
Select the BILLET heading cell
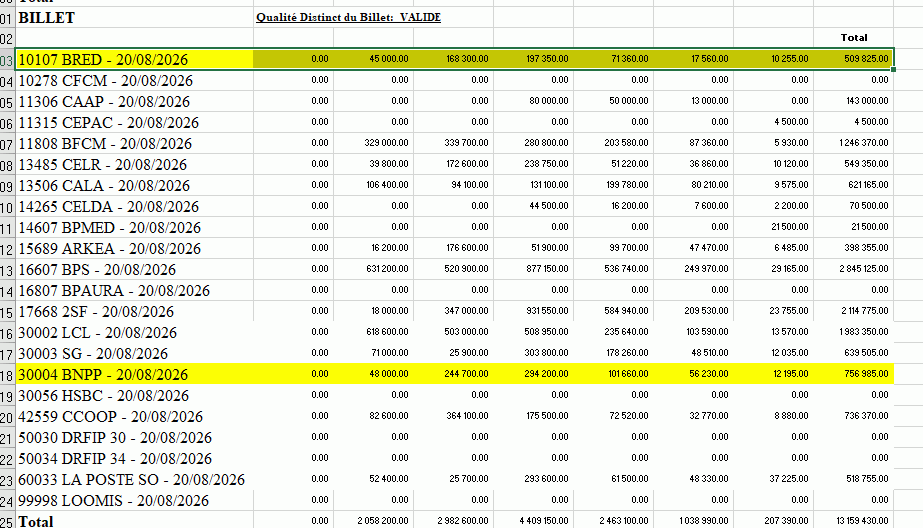coord(135,18)
